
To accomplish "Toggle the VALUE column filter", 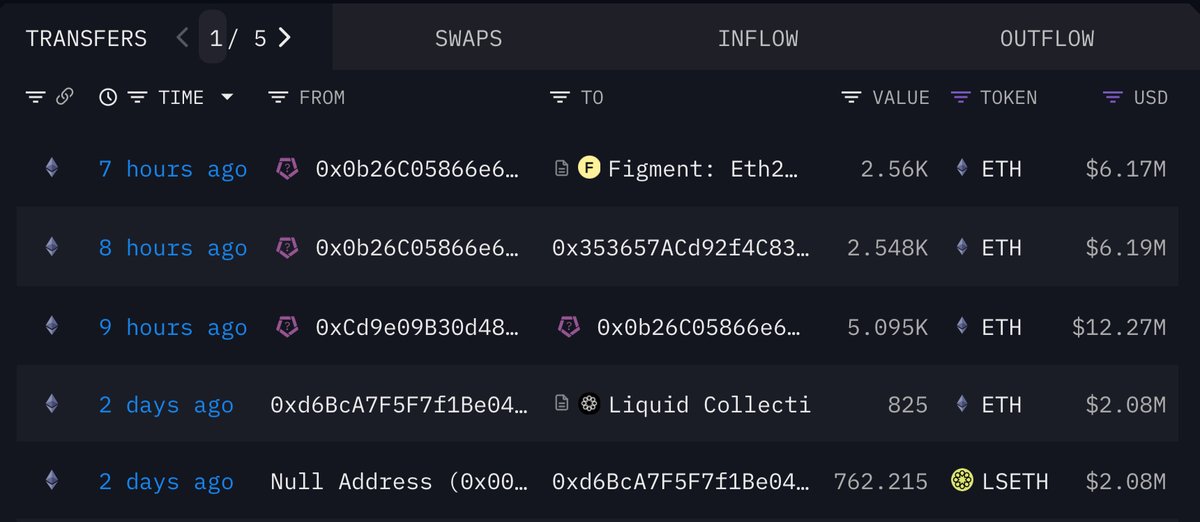I will [852, 97].
